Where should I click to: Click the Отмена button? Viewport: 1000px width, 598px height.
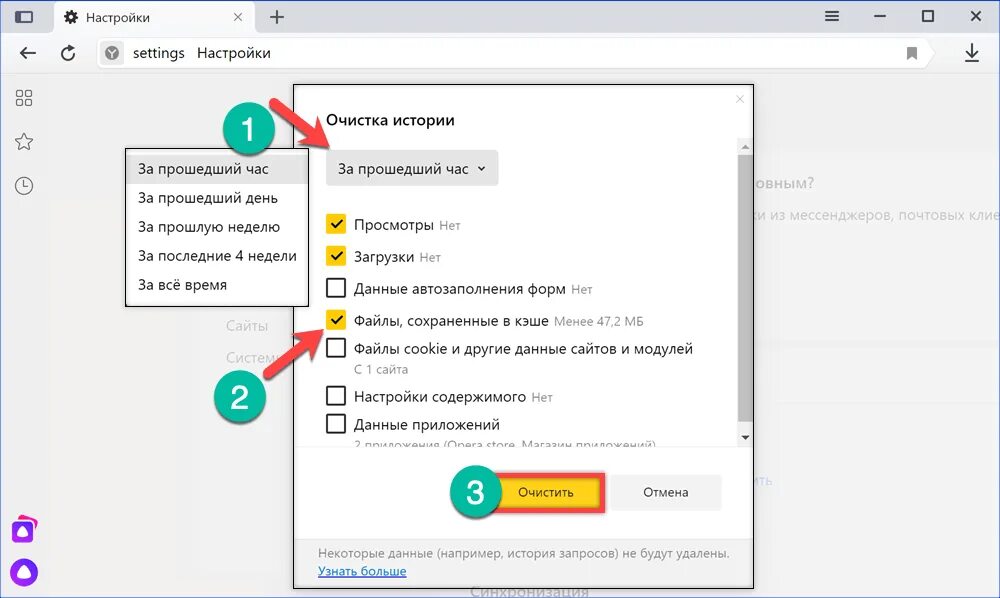pyautogui.click(x=665, y=492)
